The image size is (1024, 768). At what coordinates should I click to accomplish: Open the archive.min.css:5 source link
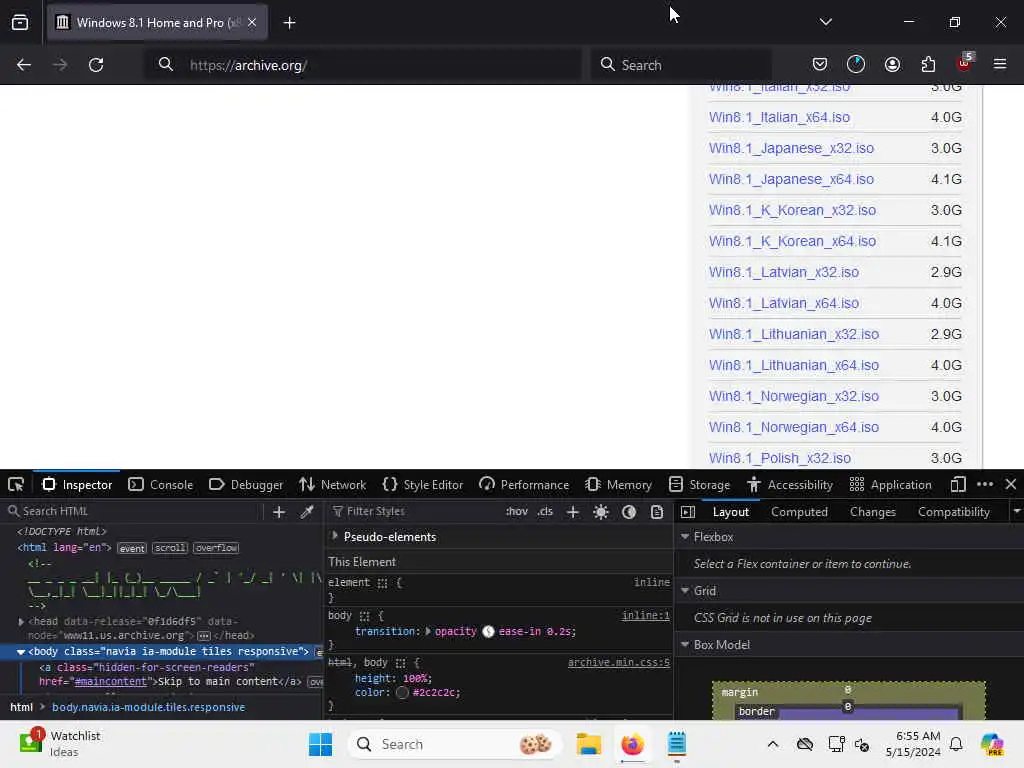click(x=618, y=662)
